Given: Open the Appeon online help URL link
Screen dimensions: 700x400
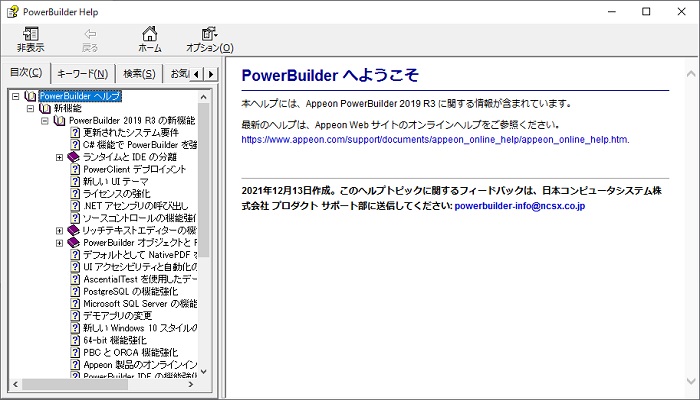Looking at the screenshot, I should coord(435,140).
